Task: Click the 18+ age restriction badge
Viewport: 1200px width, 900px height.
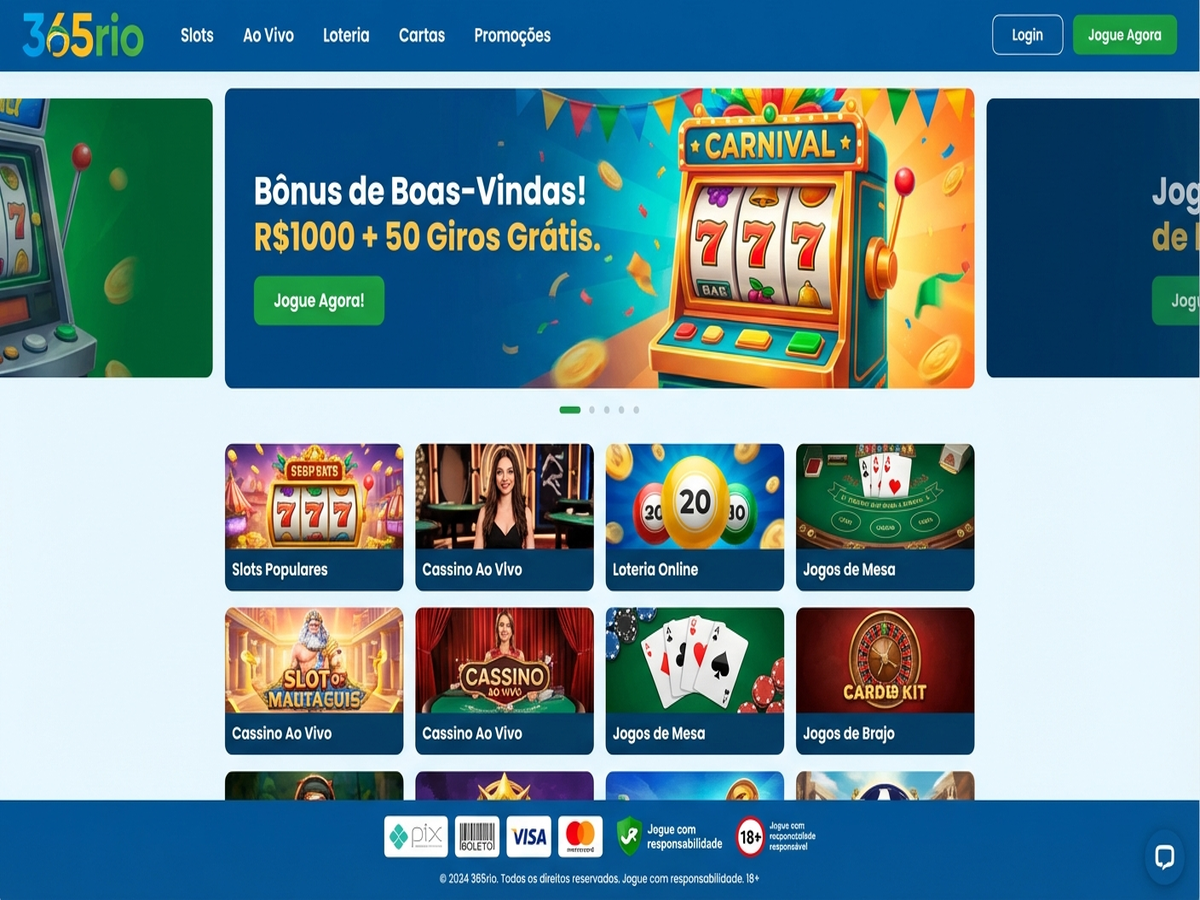Action: pyautogui.click(x=750, y=836)
